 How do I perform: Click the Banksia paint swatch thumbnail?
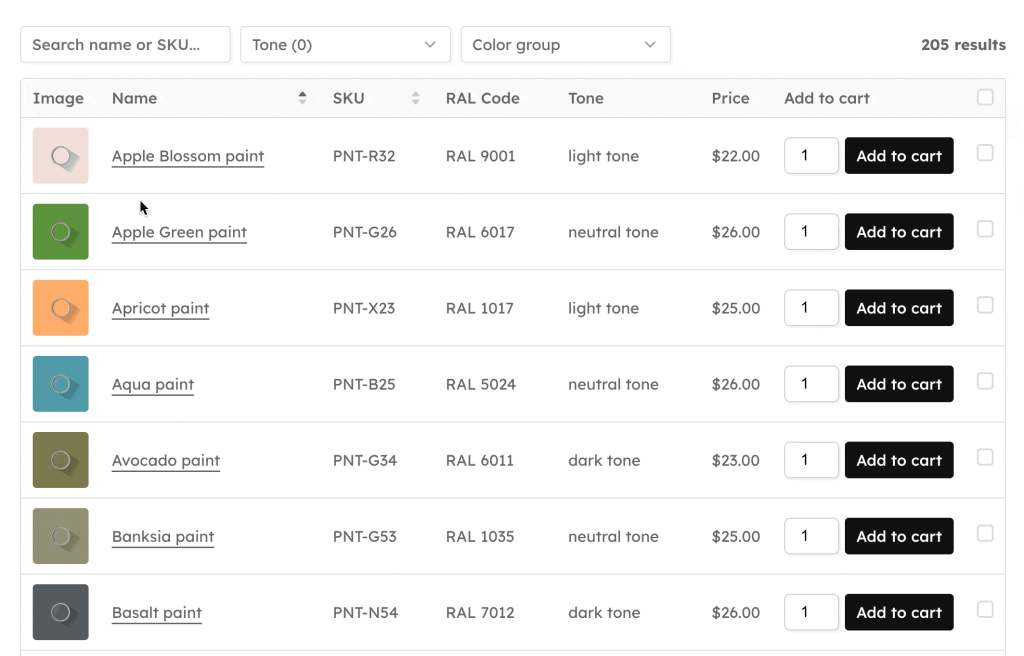60,535
